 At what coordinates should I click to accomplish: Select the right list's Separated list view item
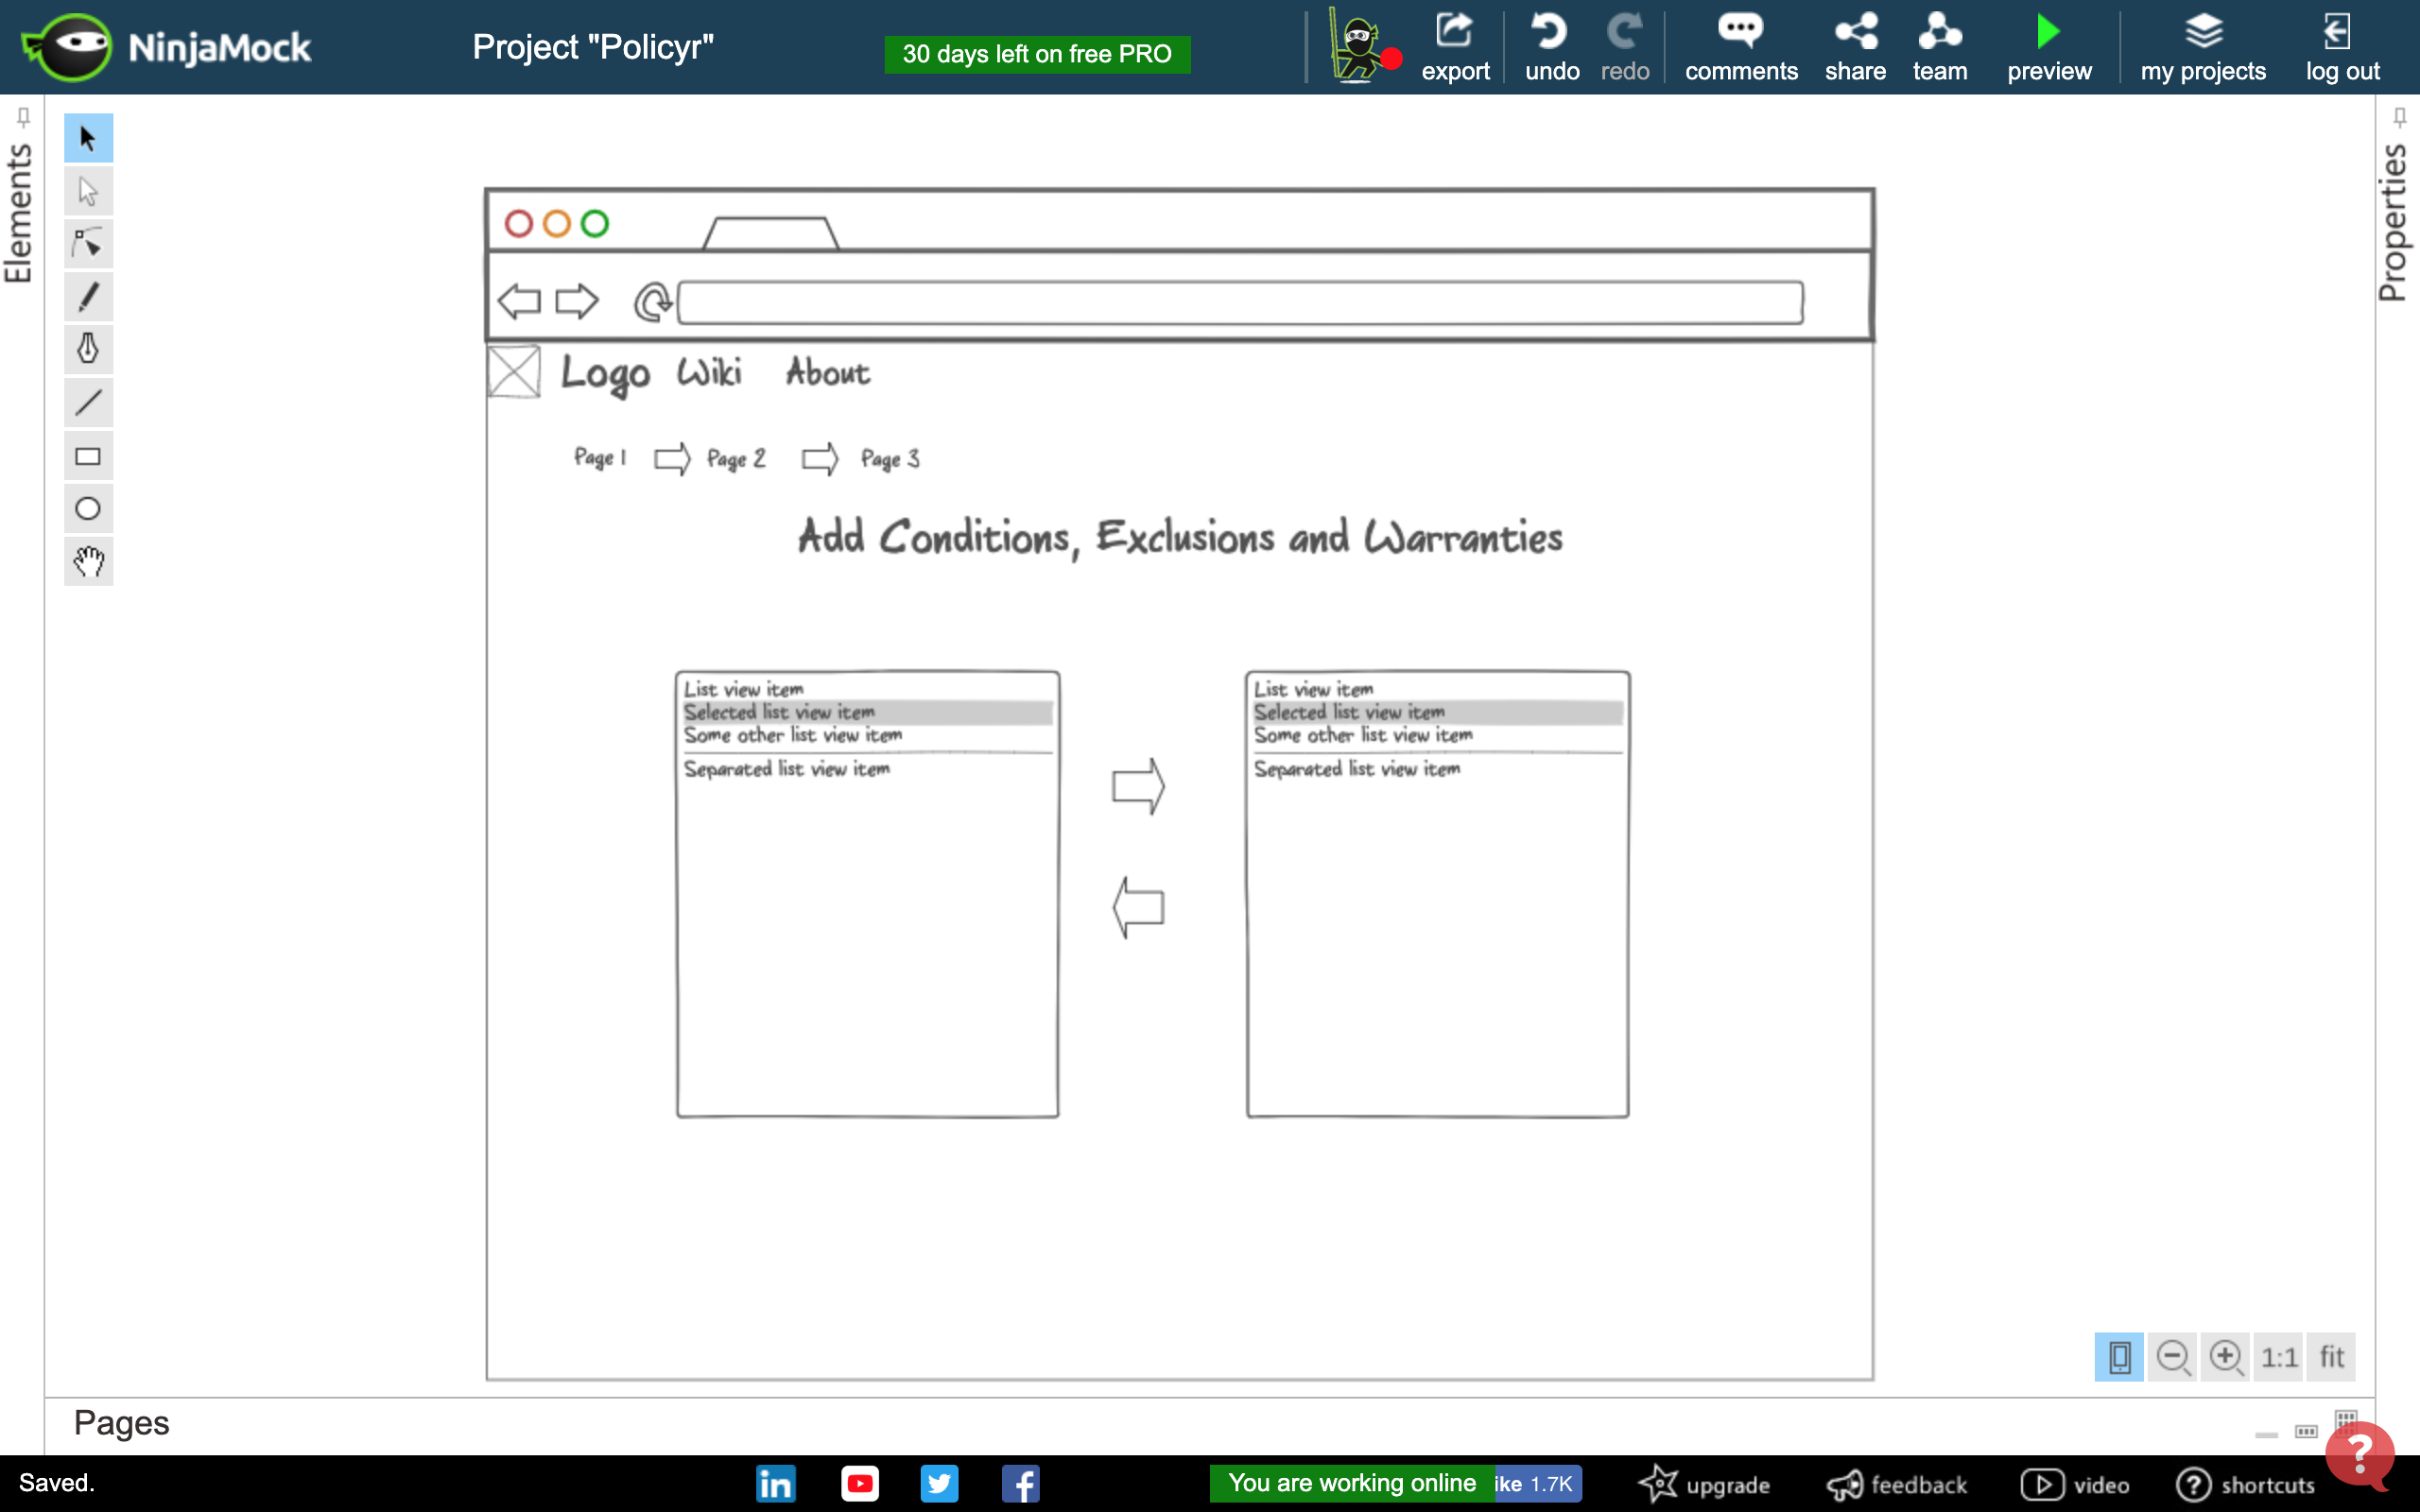pyautogui.click(x=1357, y=769)
